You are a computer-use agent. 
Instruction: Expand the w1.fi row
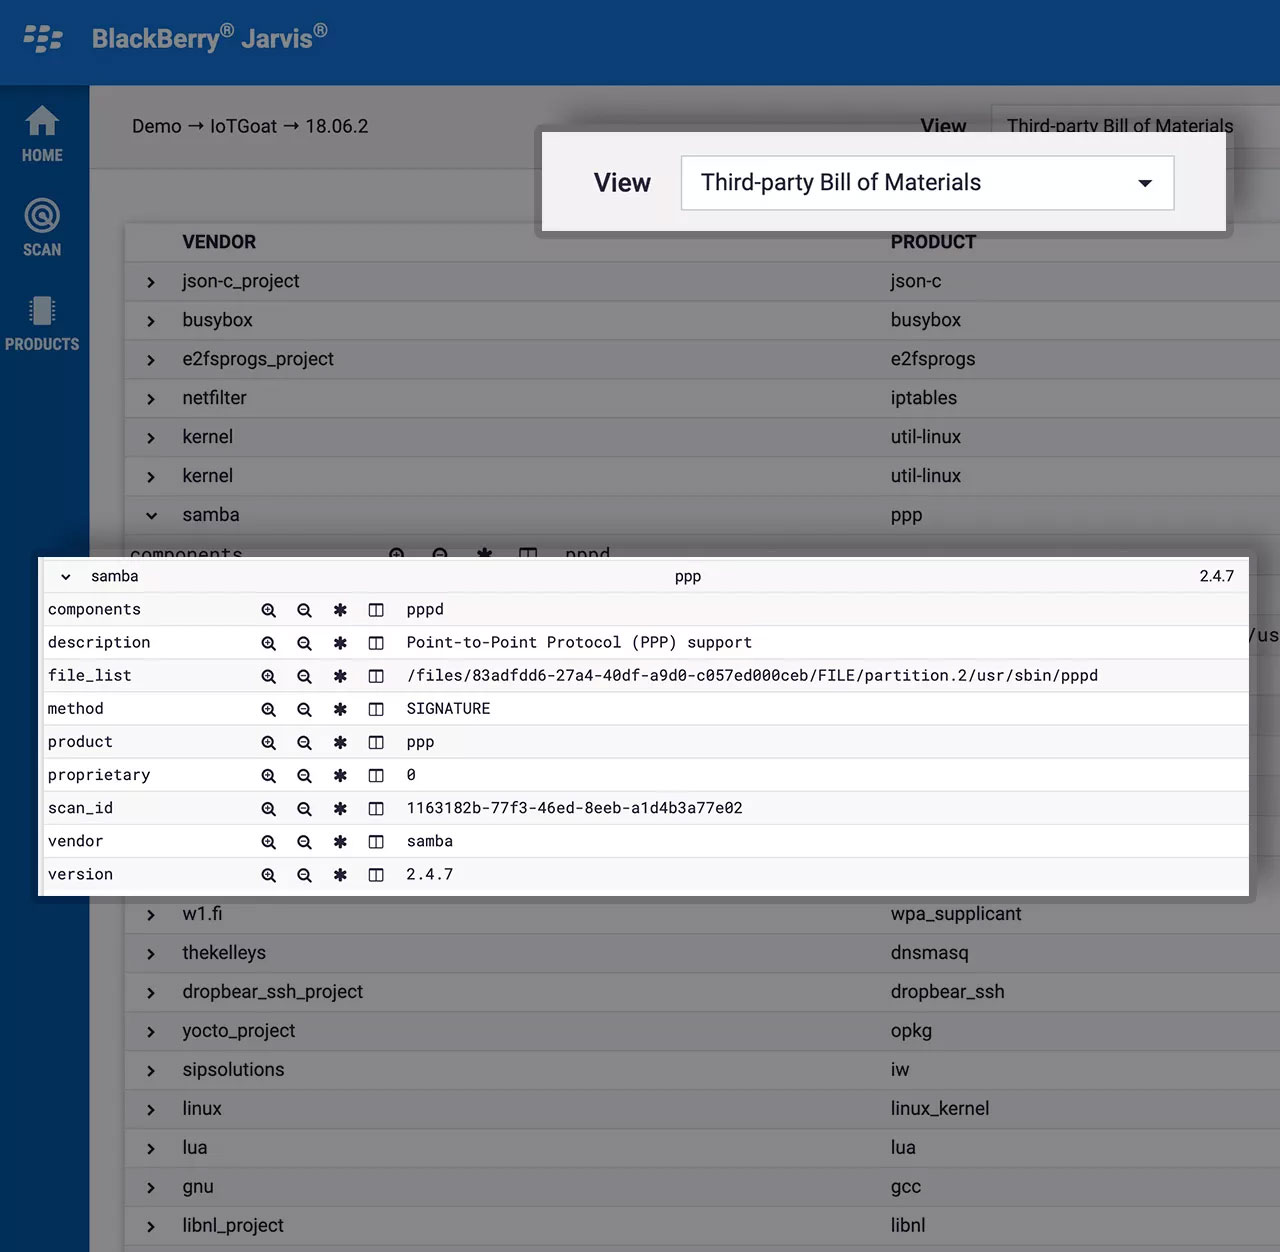point(151,915)
